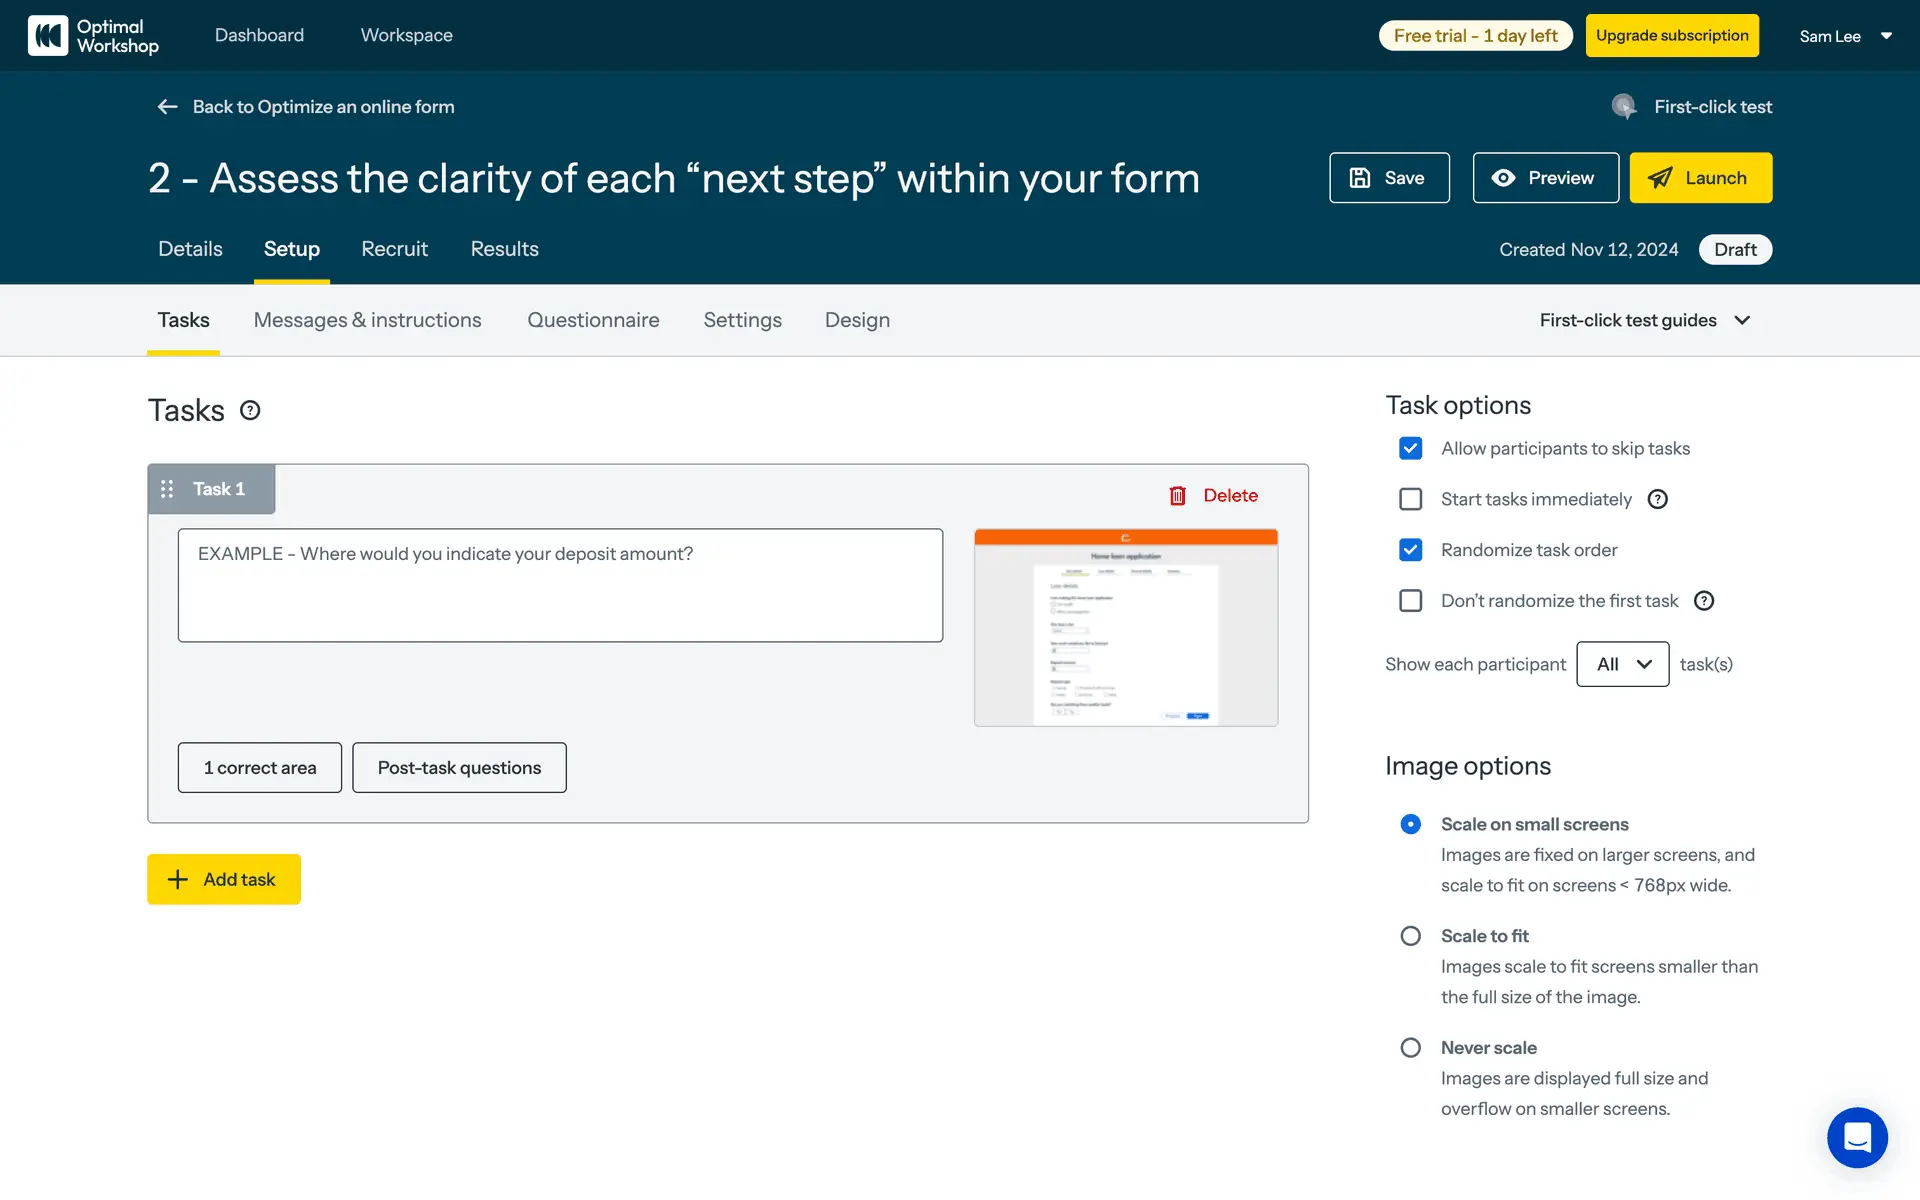The width and height of the screenshot is (1920, 1200).
Task: Go to the Recruit tab
Action: 394,249
